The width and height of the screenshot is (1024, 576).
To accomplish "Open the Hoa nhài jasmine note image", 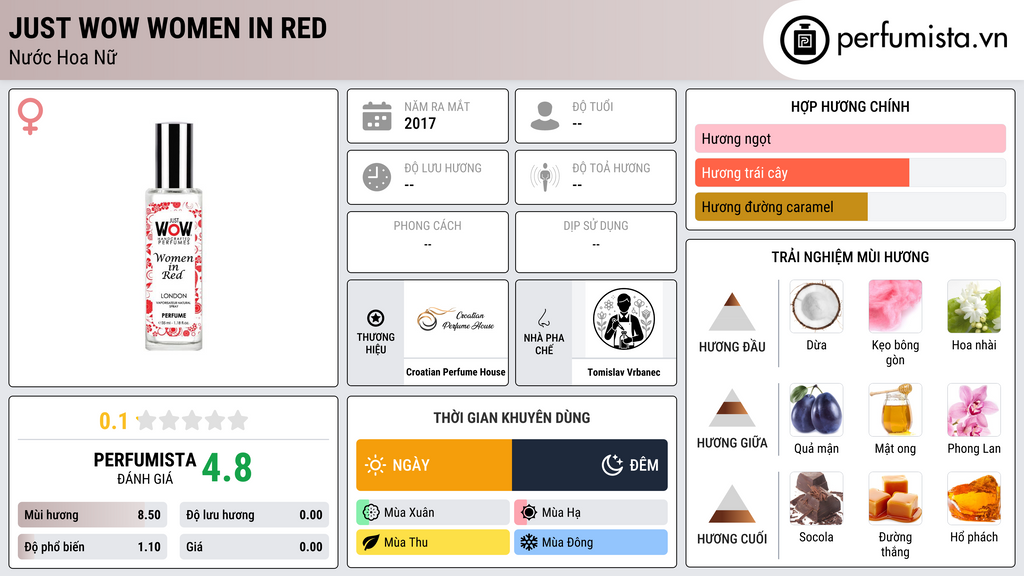I will click(974, 306).
